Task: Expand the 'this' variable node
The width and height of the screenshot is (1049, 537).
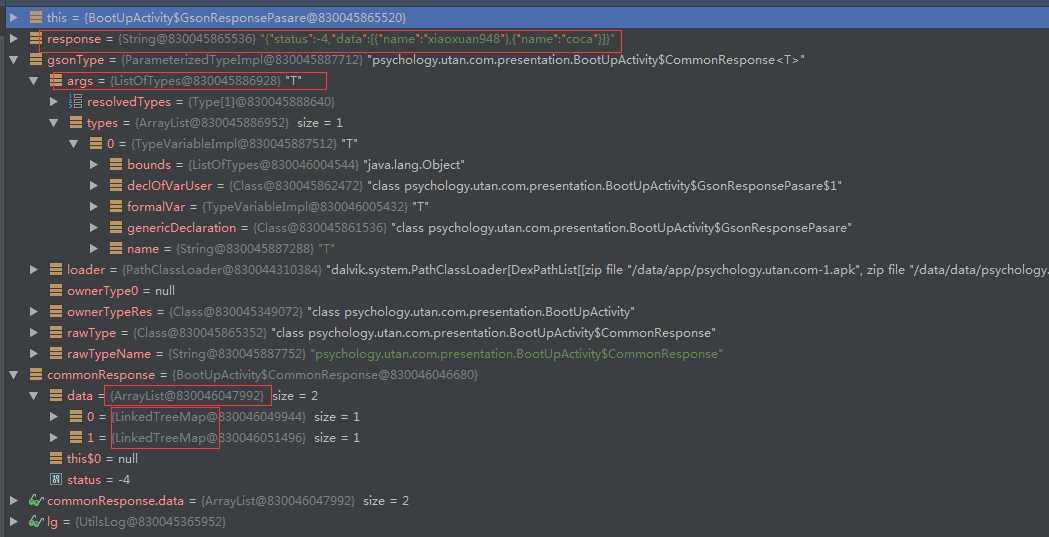Action: tap(14, 17)
